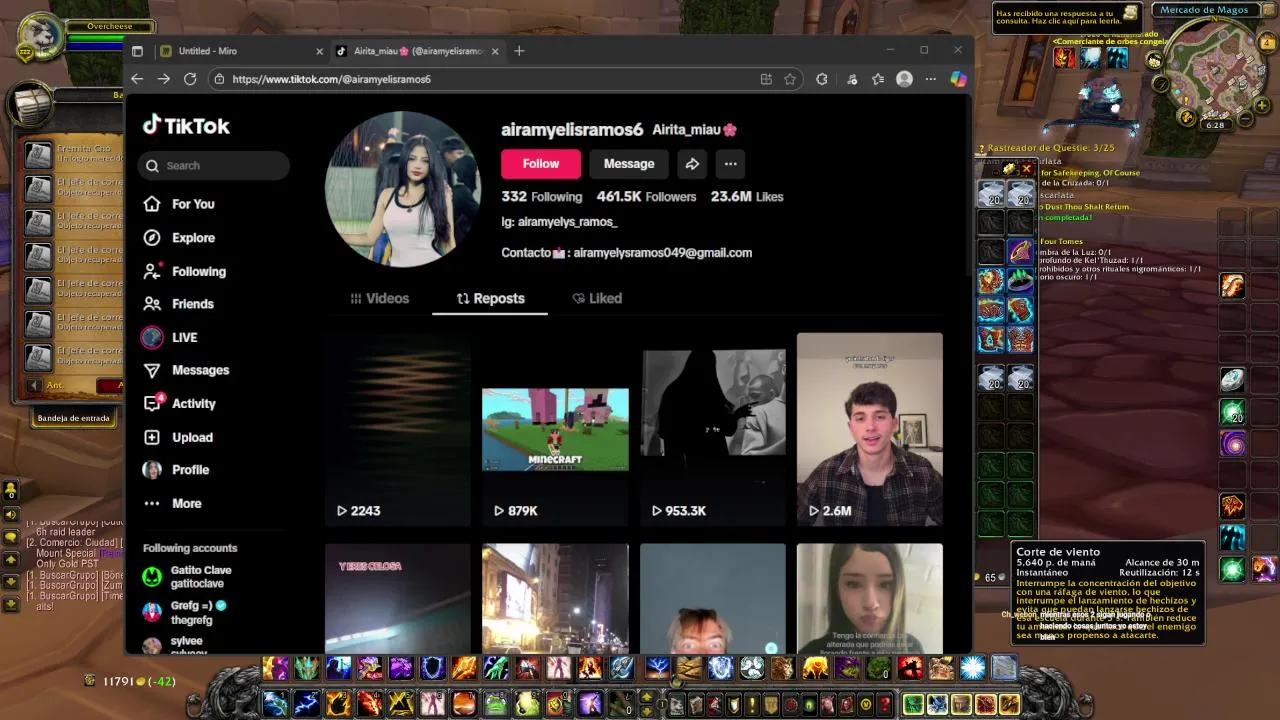
Task: Close the Airita_miau TikTok browser tab
Action: point(495,51)
